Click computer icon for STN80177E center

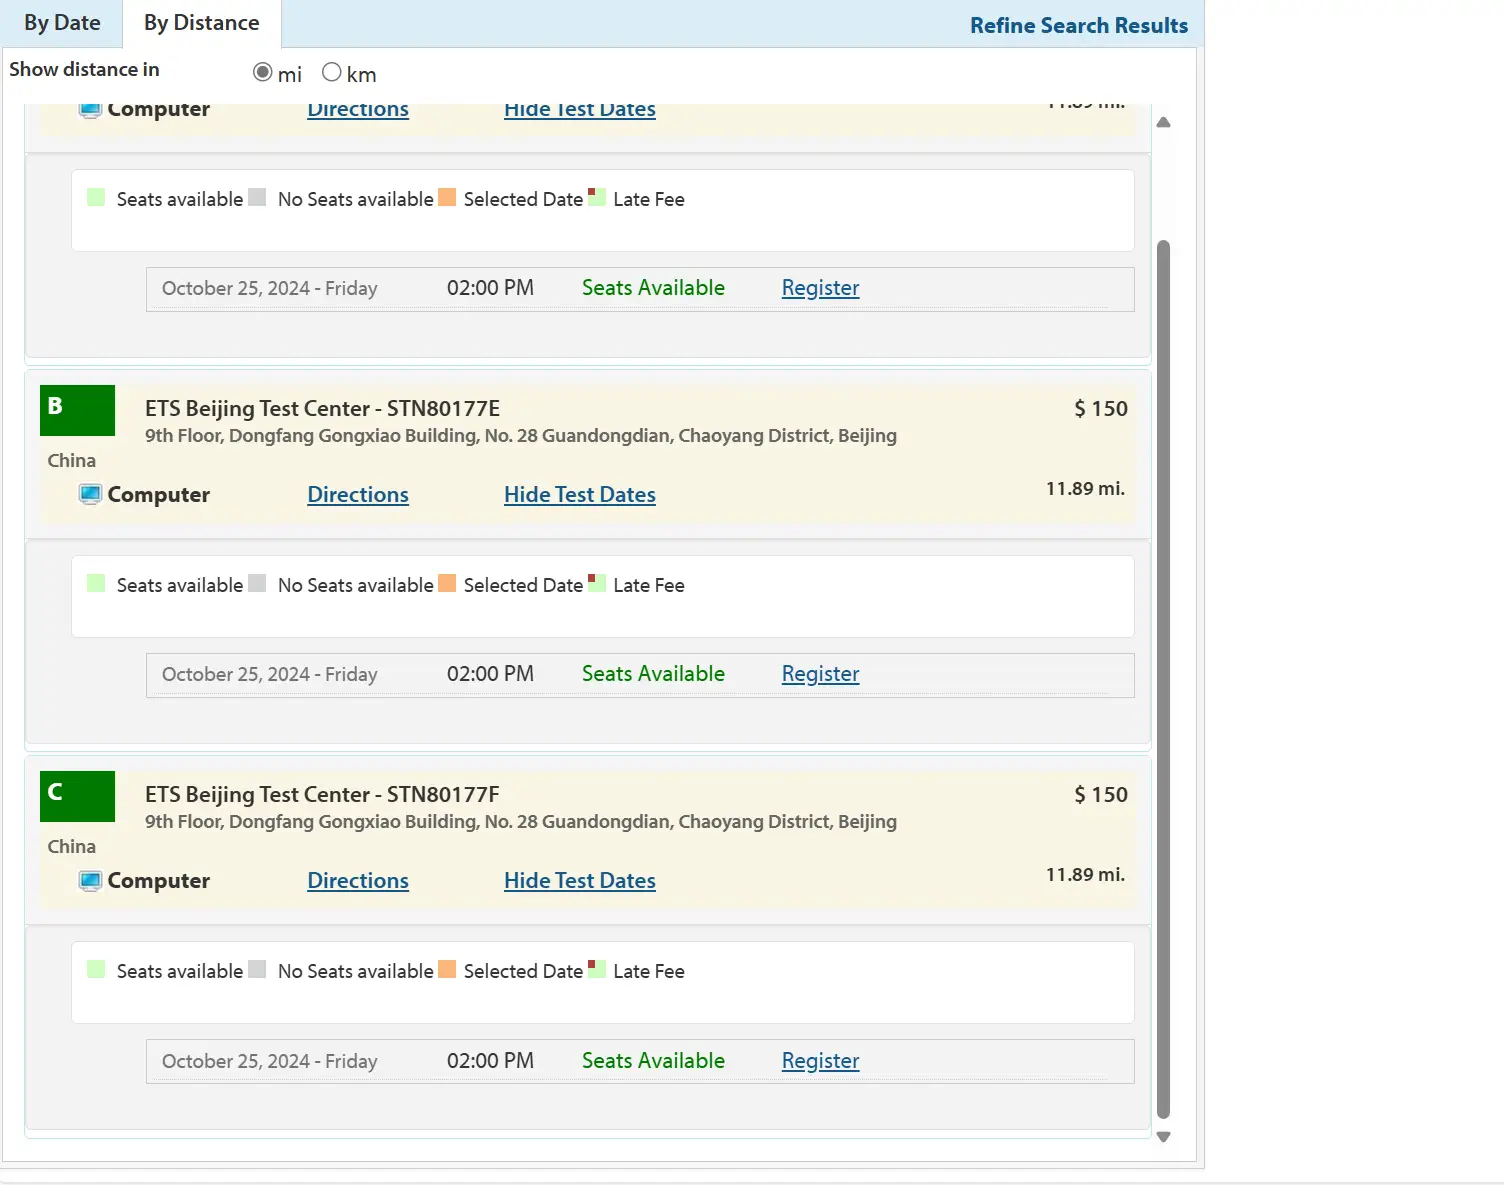(90, 495)
